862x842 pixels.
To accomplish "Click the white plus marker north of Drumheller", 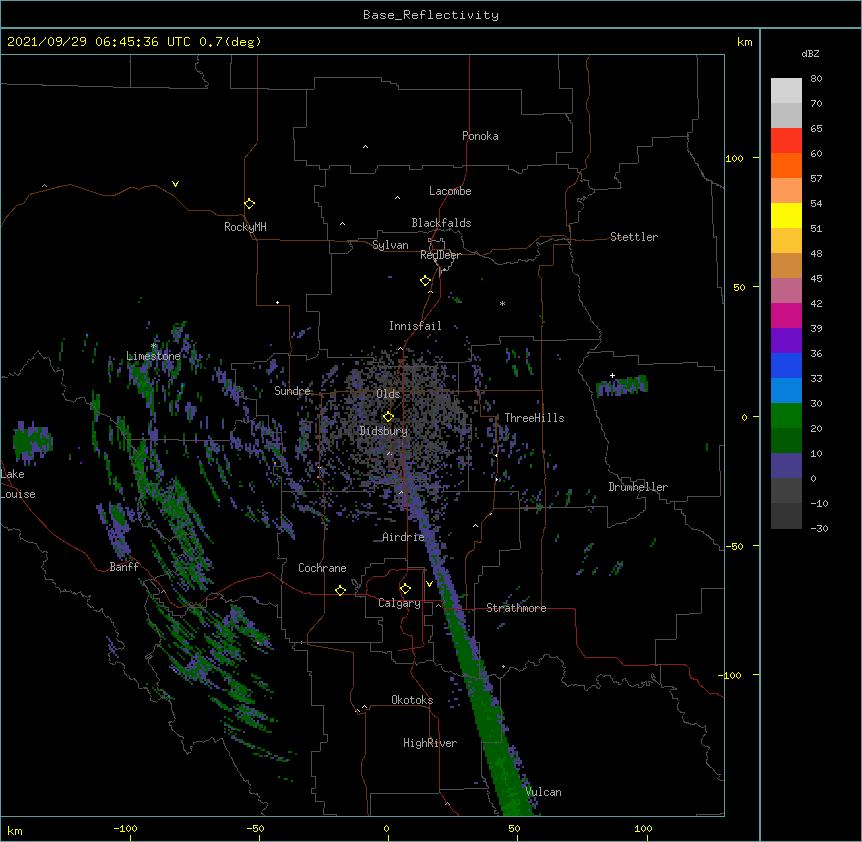I will [x=612, y=375].
